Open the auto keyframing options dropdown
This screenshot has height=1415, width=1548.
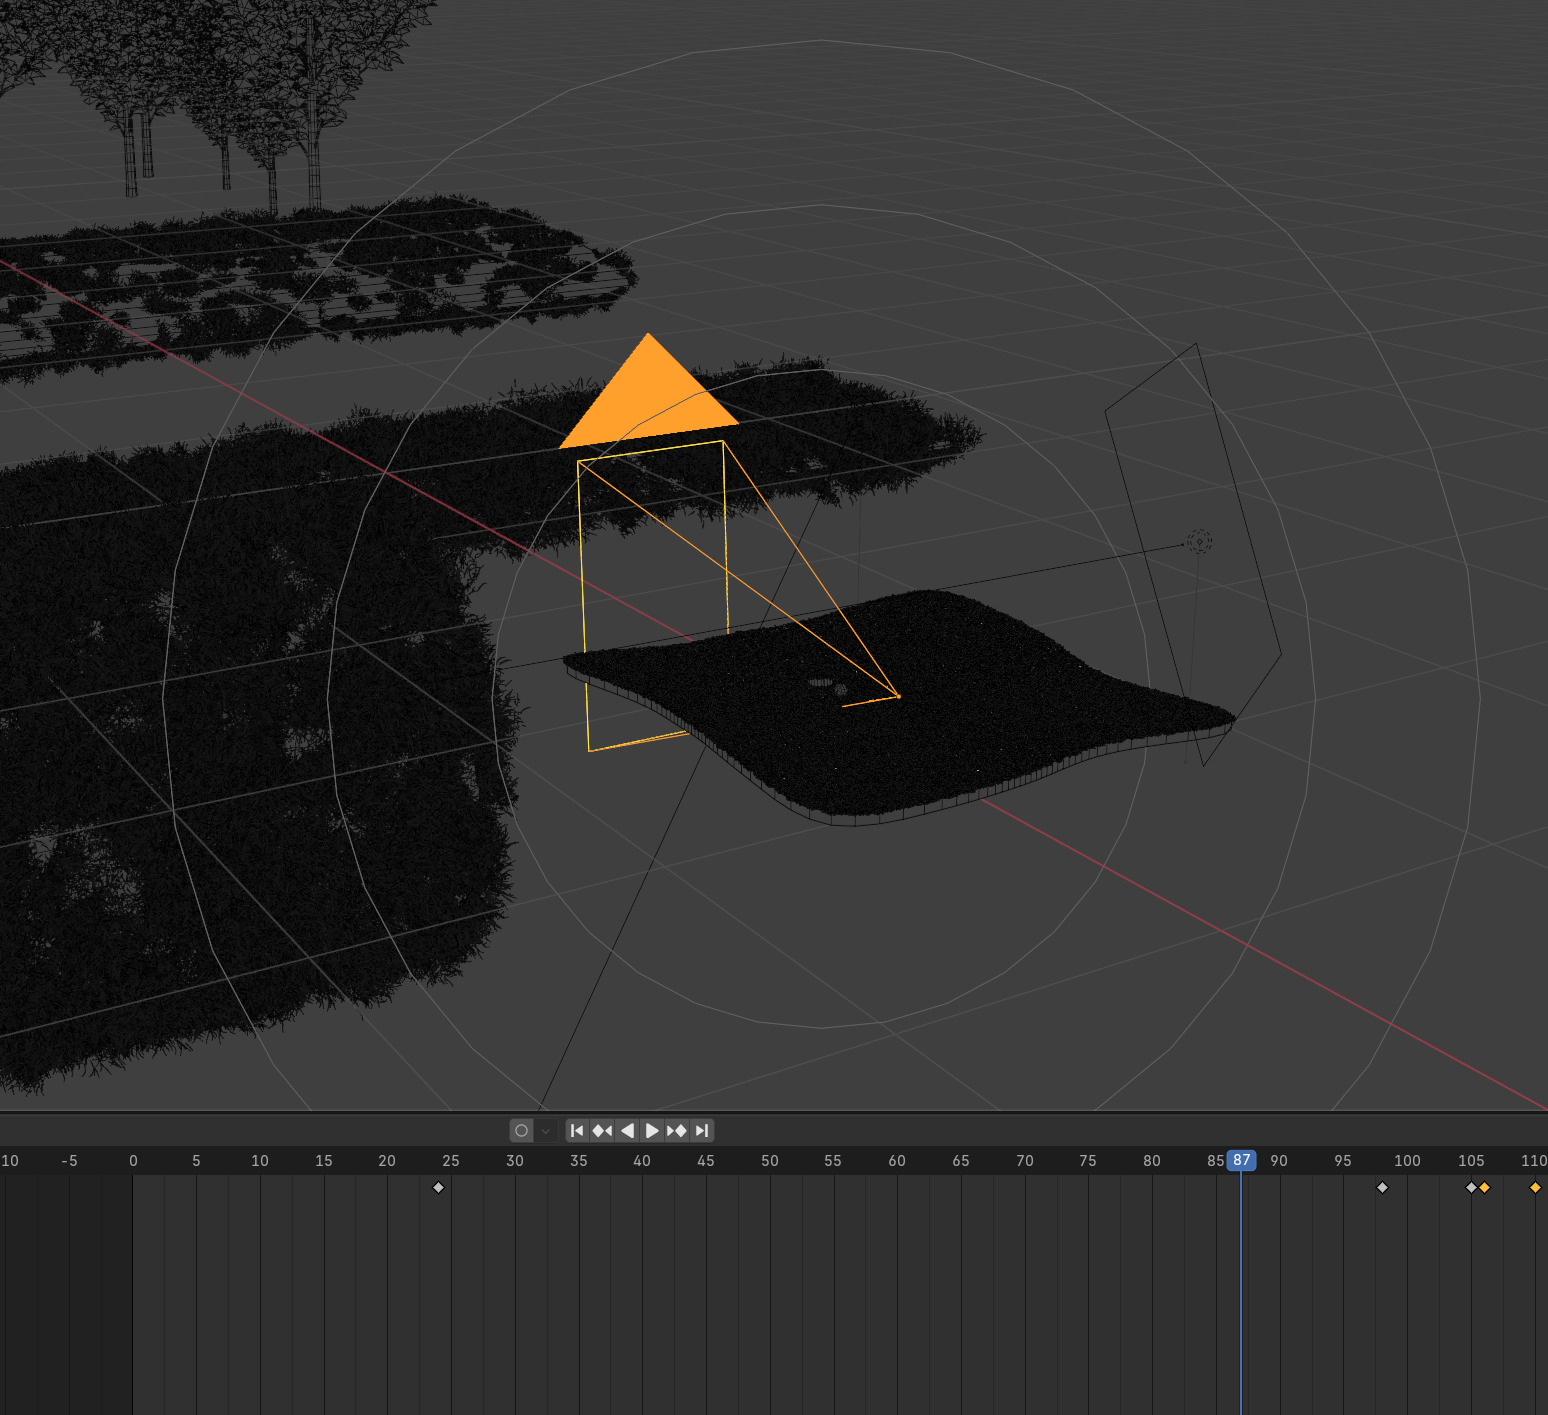point(545,1130)
